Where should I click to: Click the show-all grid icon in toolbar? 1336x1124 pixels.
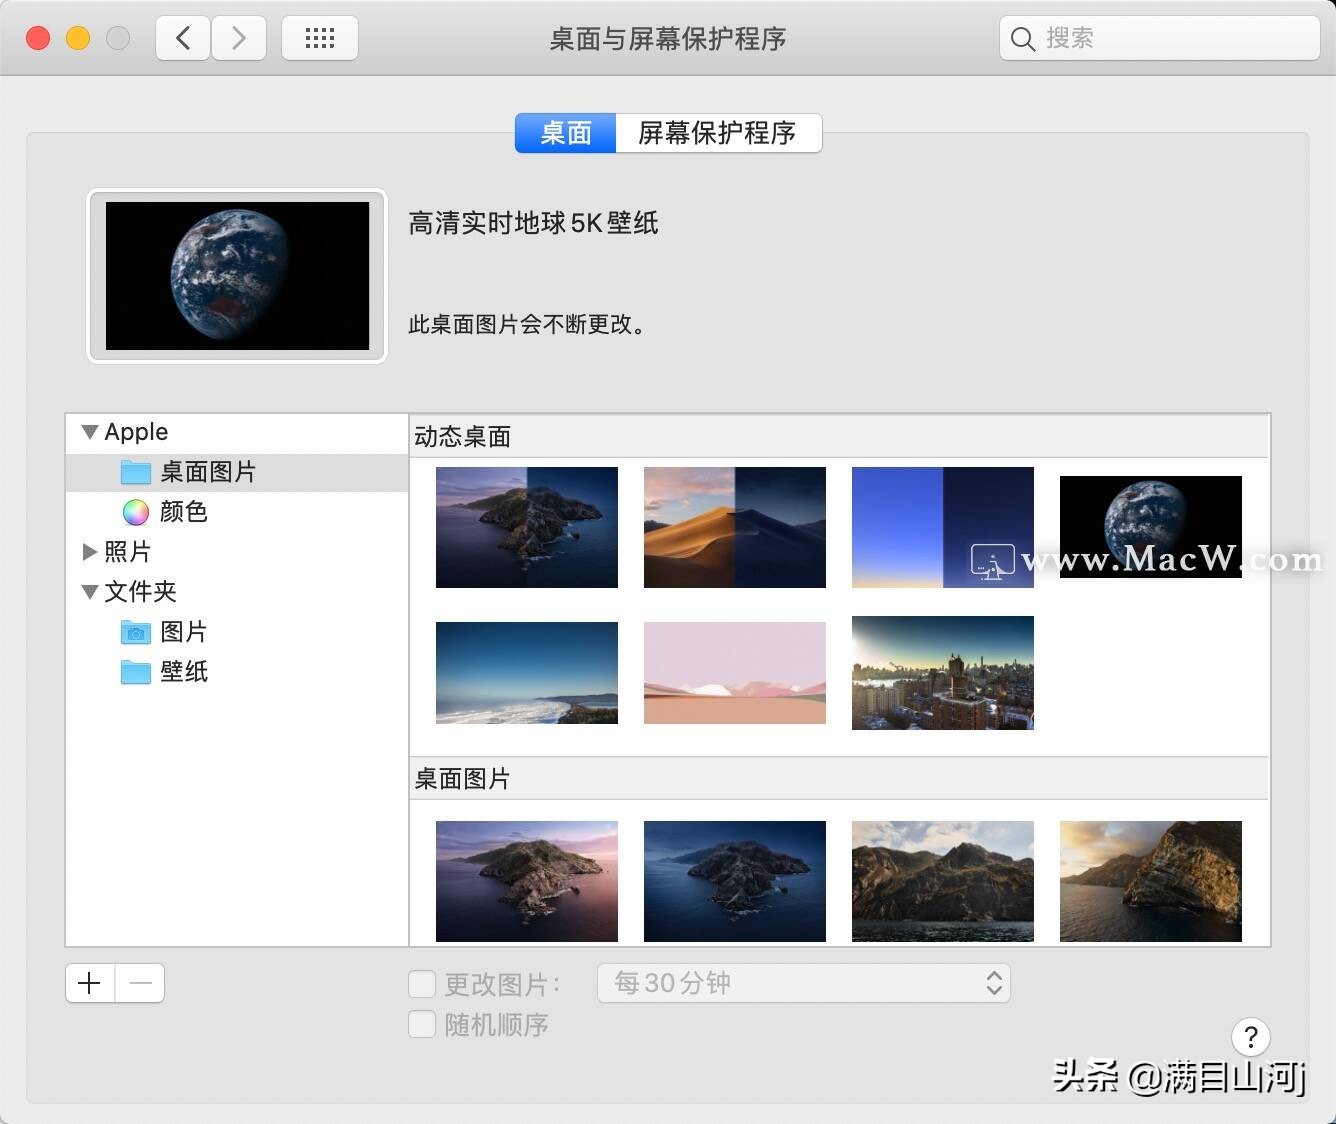click(319, 37)
